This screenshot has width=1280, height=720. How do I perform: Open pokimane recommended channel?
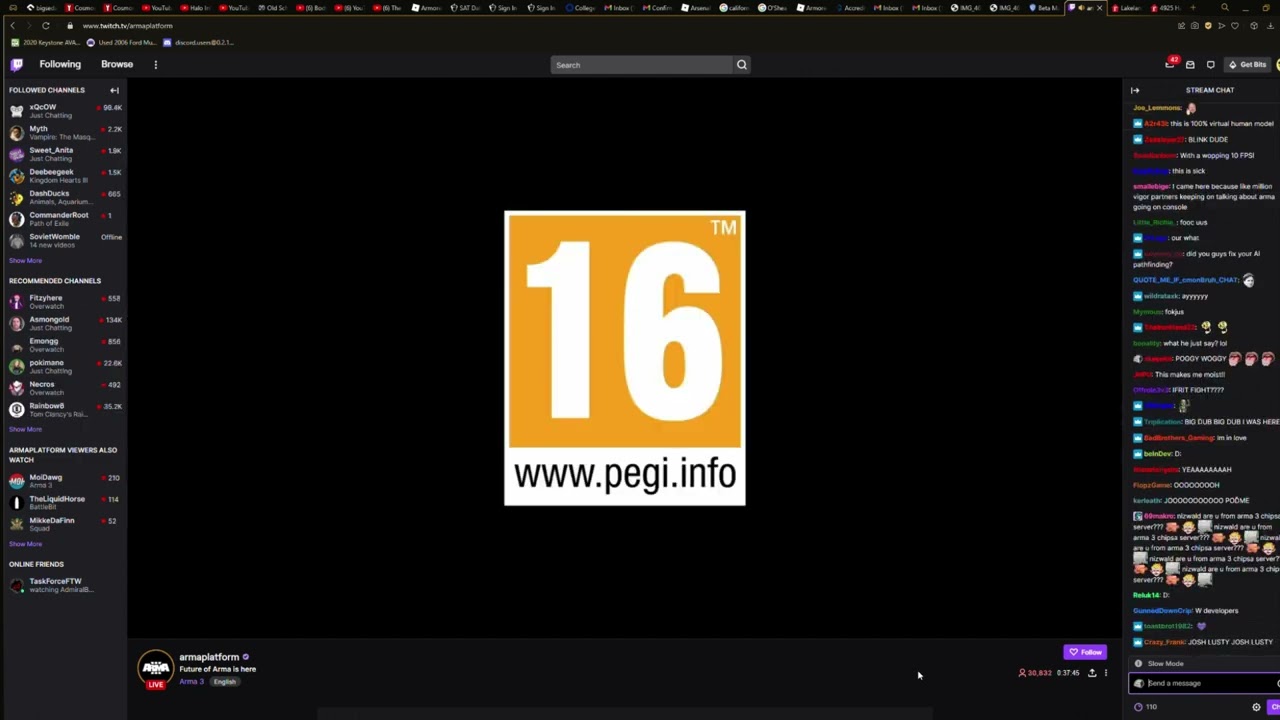click(x=65, y=367)
